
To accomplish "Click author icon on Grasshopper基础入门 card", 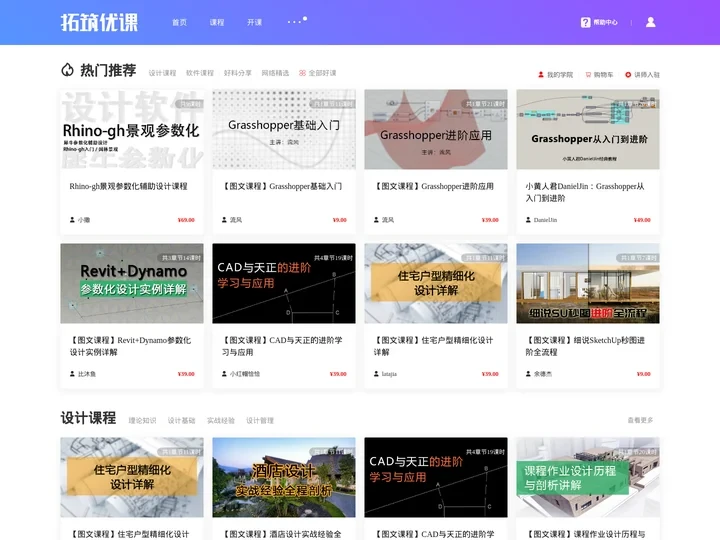I will click(224, 220).
